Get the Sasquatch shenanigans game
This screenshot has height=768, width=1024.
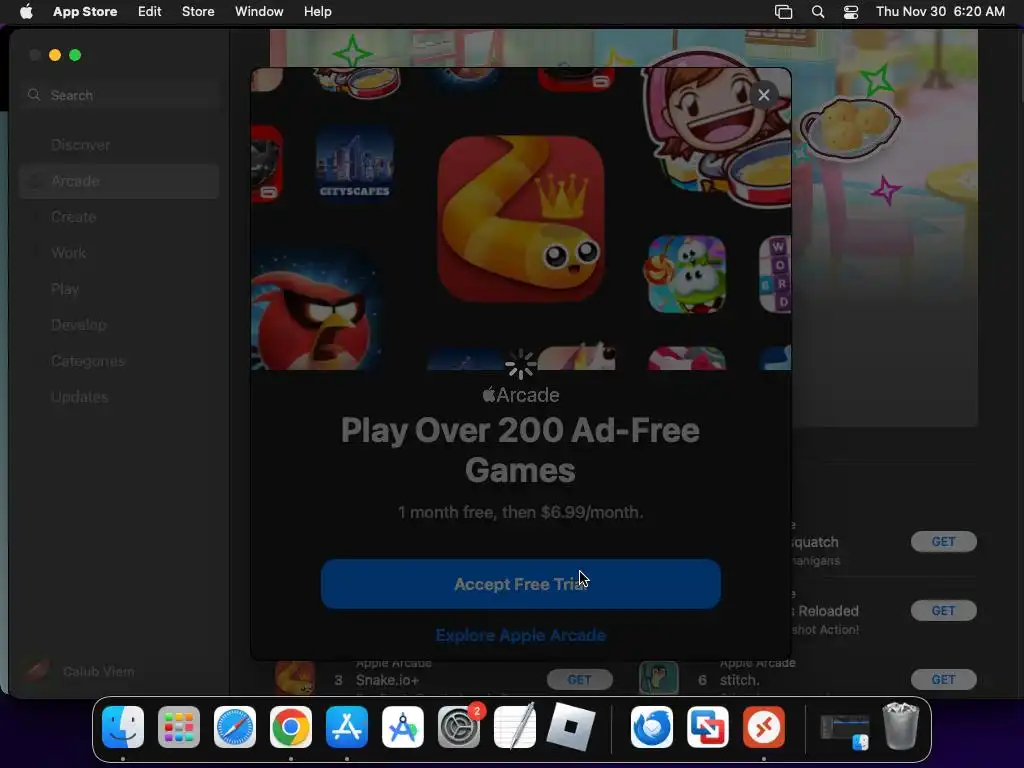click(943, 541)
